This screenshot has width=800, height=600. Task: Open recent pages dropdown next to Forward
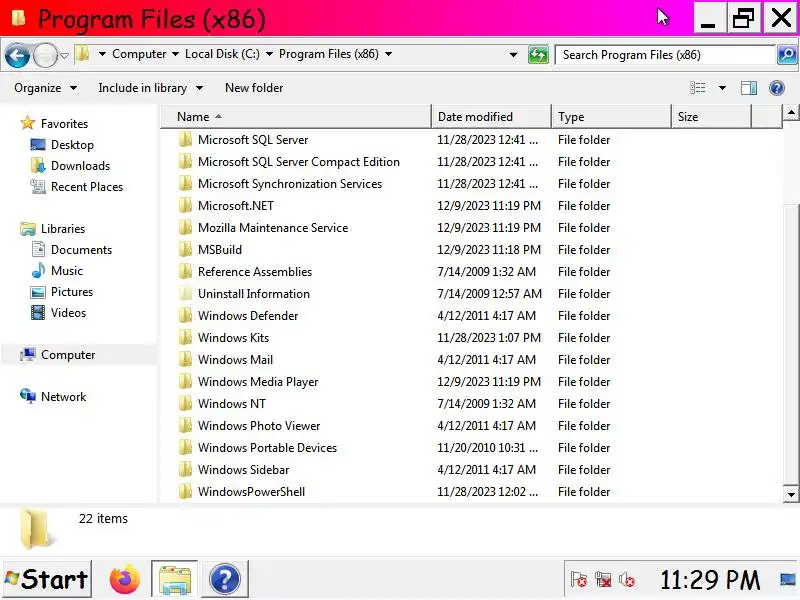[64, 55]
